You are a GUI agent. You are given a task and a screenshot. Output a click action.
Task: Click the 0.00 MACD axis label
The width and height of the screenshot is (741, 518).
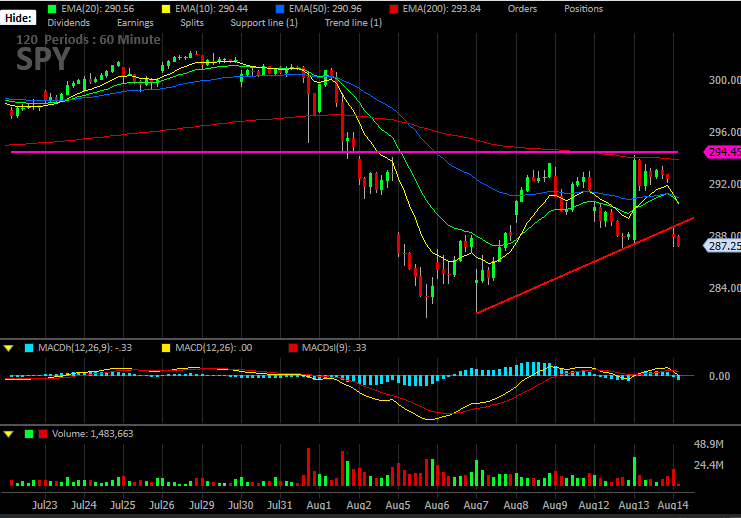click(x=719, y=376)
